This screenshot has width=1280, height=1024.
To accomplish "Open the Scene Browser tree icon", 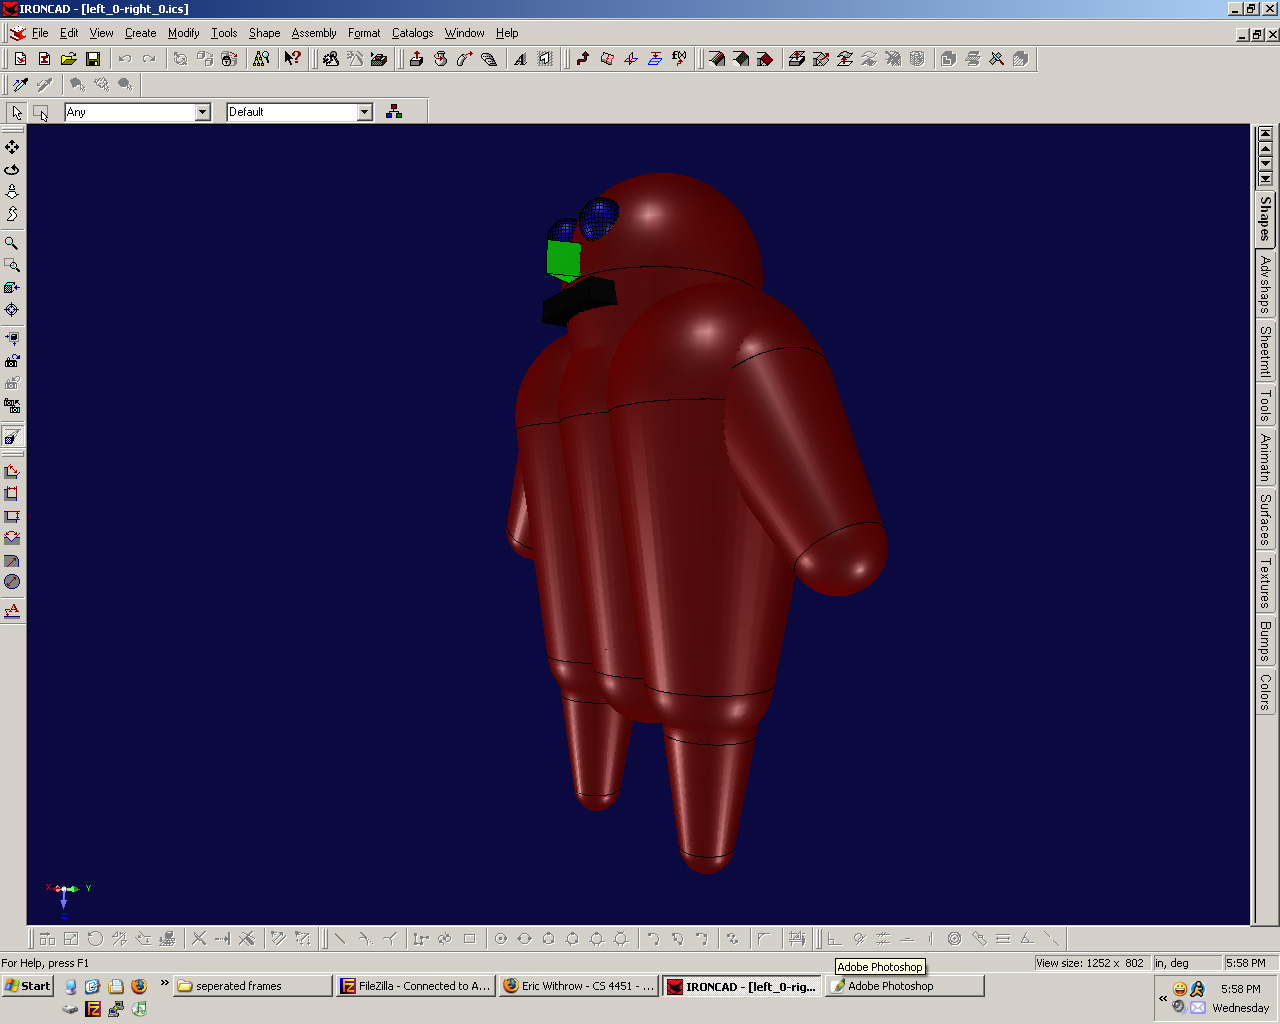I will [x=261, y=59].
